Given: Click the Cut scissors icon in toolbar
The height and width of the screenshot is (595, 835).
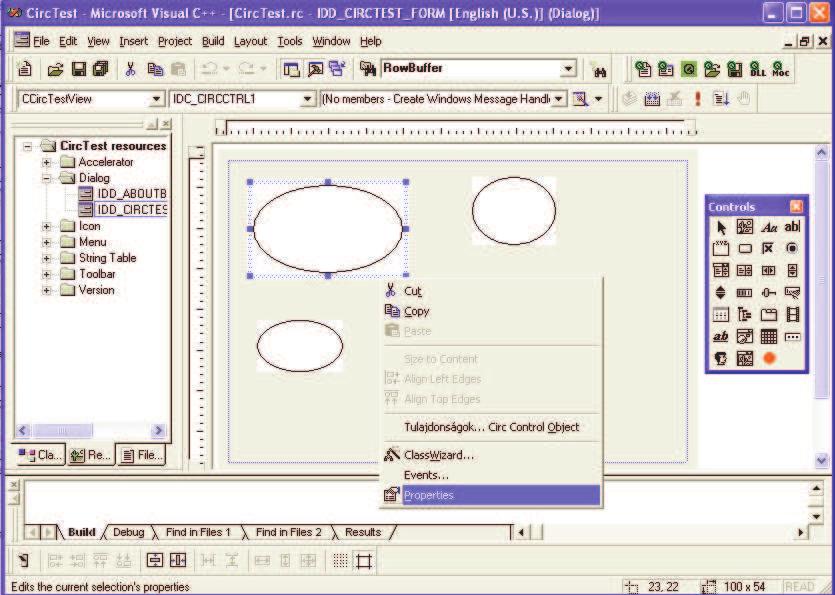Looking at the screenshot, I should [130, 69].
